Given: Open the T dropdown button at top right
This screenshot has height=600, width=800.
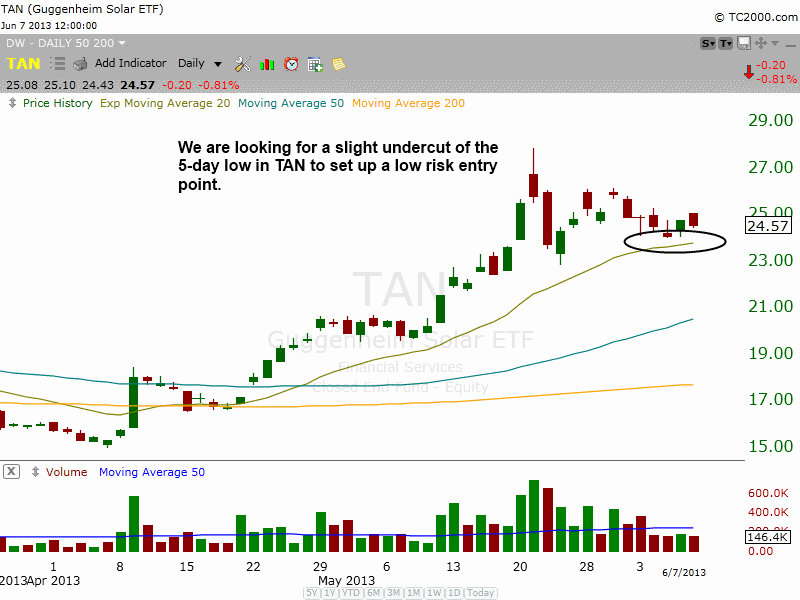Looking at the screenshot, I should (726, 43).
